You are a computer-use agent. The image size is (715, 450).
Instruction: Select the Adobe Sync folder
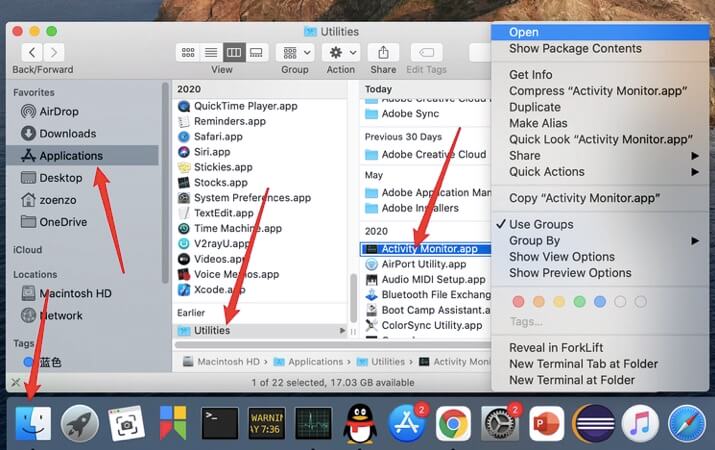point(402,114)
